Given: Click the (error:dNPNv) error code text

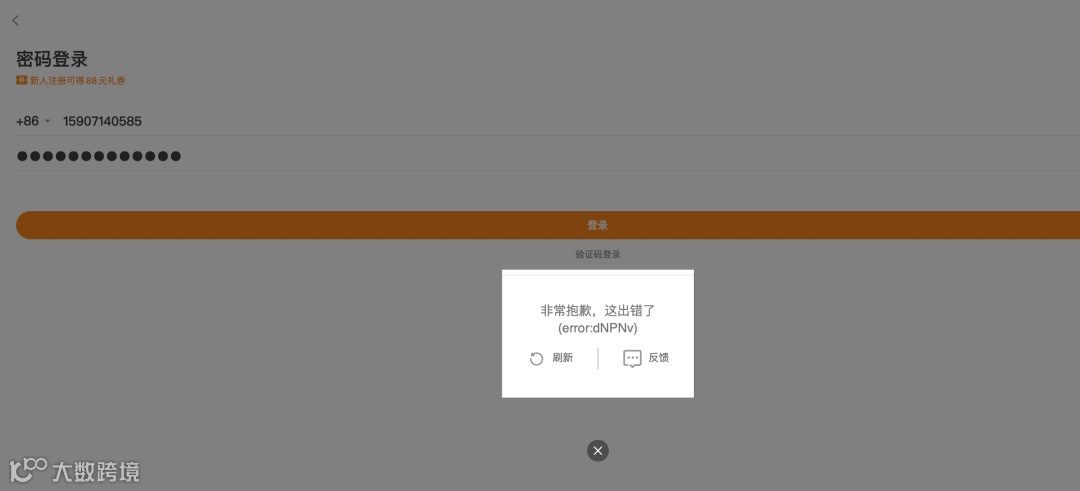Looking at the screenshot, I should [598, 328].
